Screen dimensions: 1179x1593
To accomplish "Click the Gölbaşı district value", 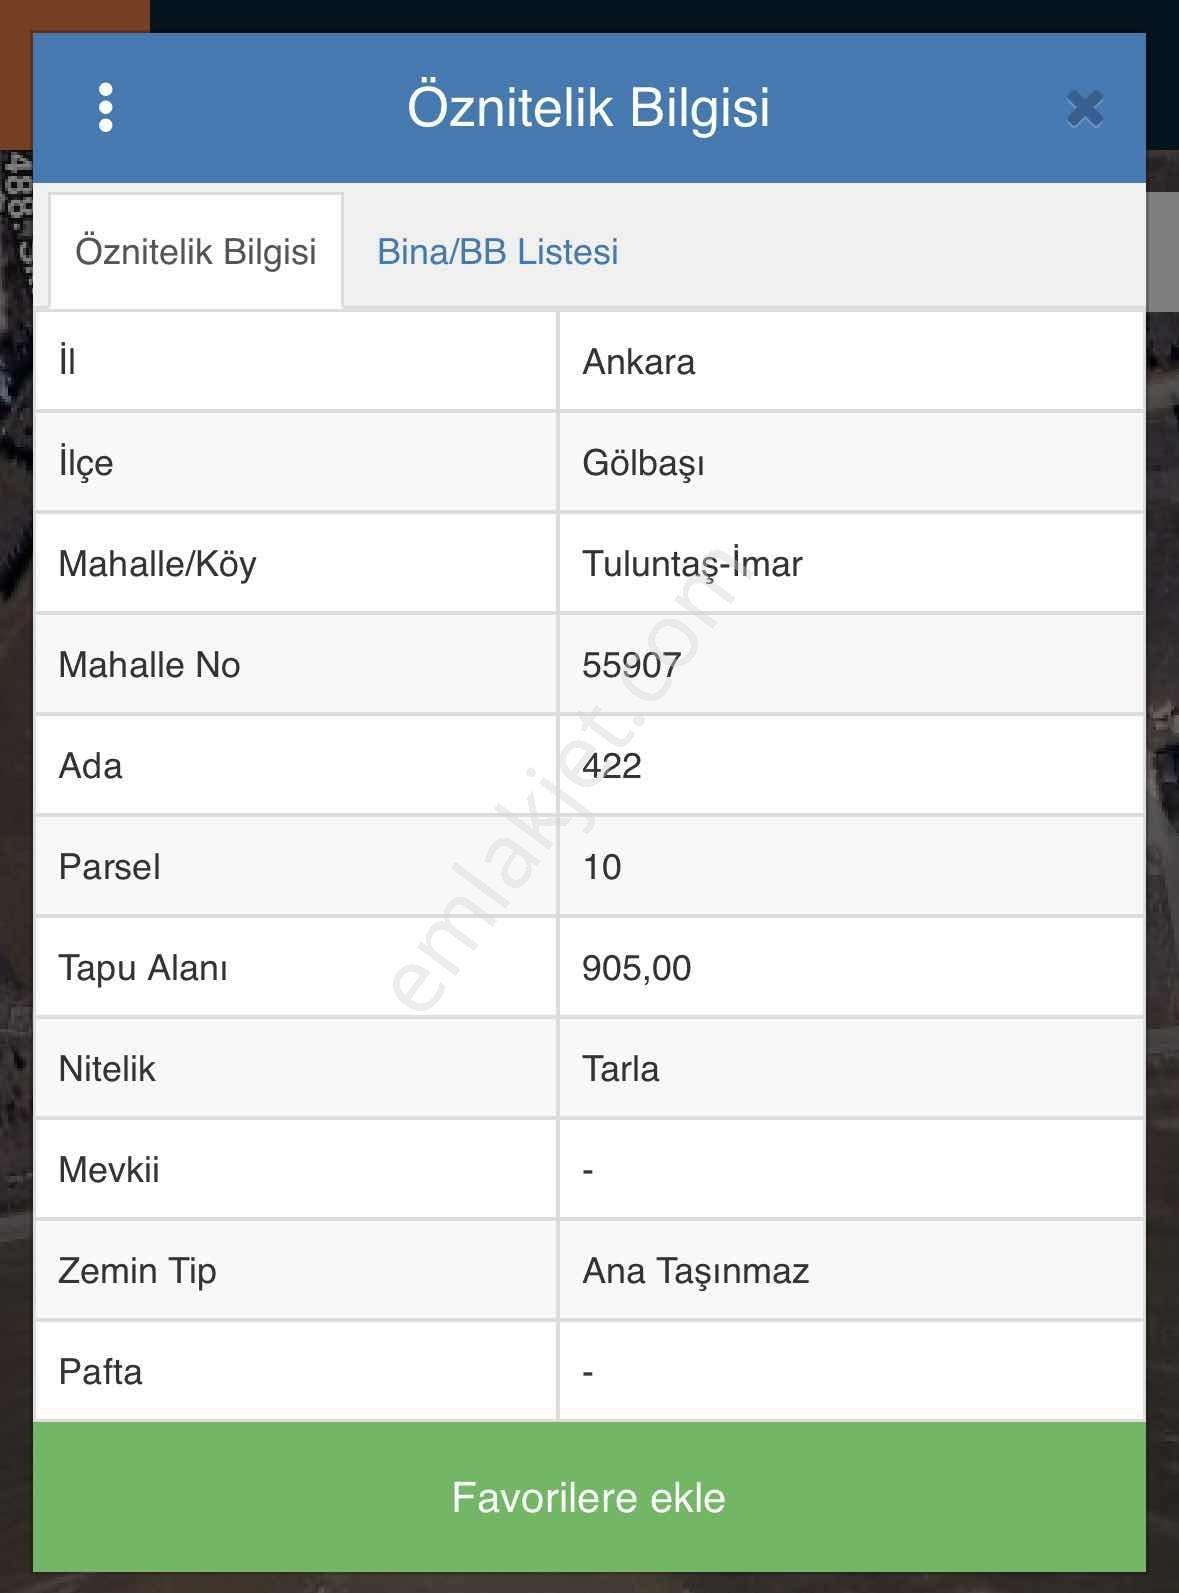I will (643, 463).
